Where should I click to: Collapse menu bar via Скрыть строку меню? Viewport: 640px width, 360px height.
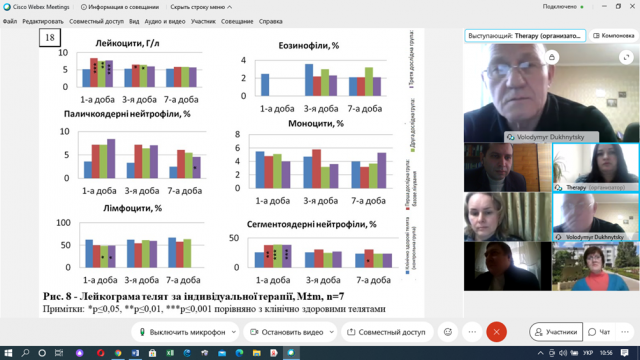(x=201, y=7)
